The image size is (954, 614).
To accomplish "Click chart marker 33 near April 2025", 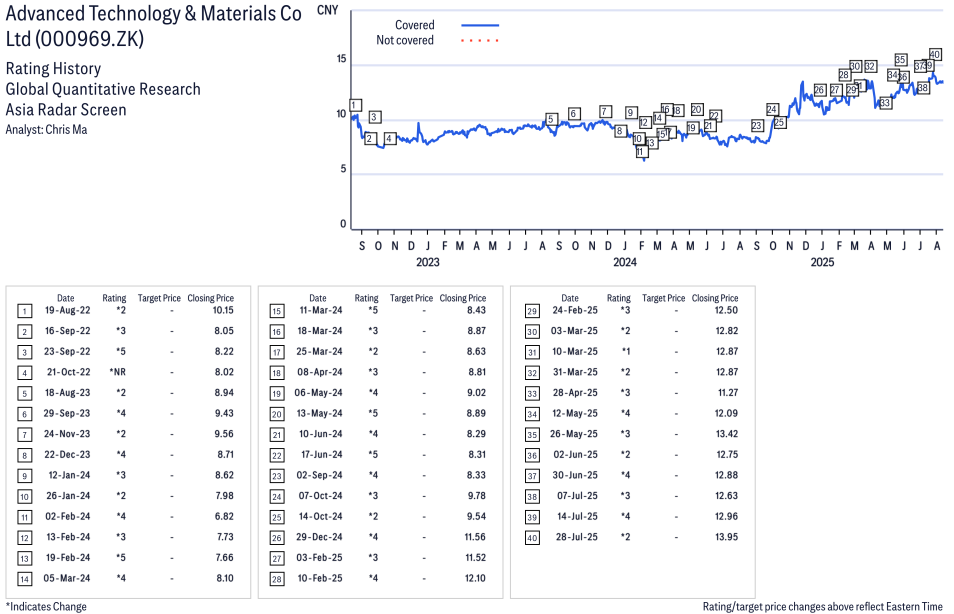I will coord(885,103).
